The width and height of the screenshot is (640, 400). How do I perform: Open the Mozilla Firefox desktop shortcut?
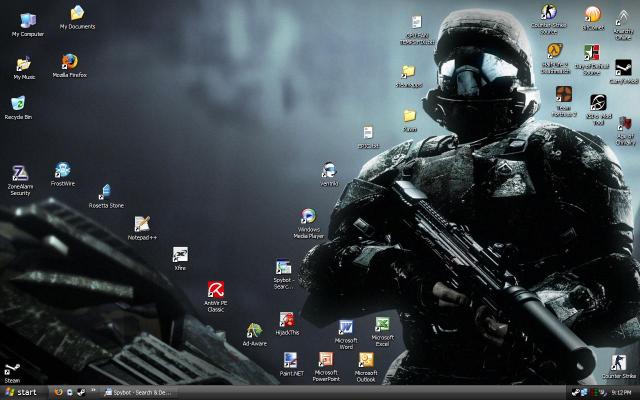click(70, 63)
